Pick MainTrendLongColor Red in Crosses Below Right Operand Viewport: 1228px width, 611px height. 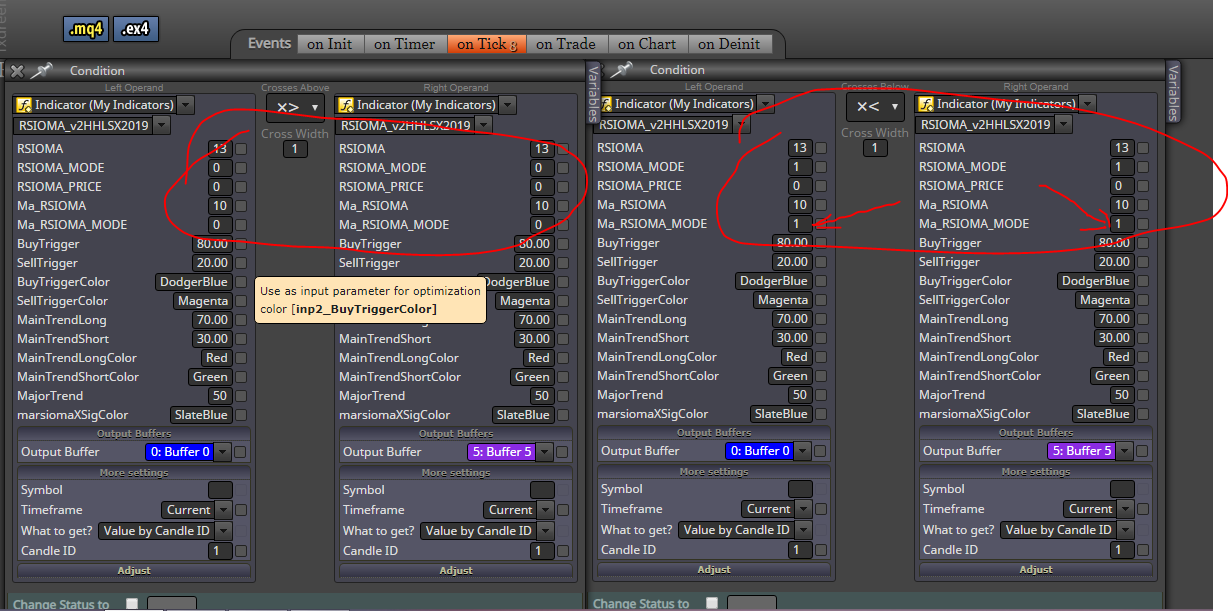coord(1119,357)
